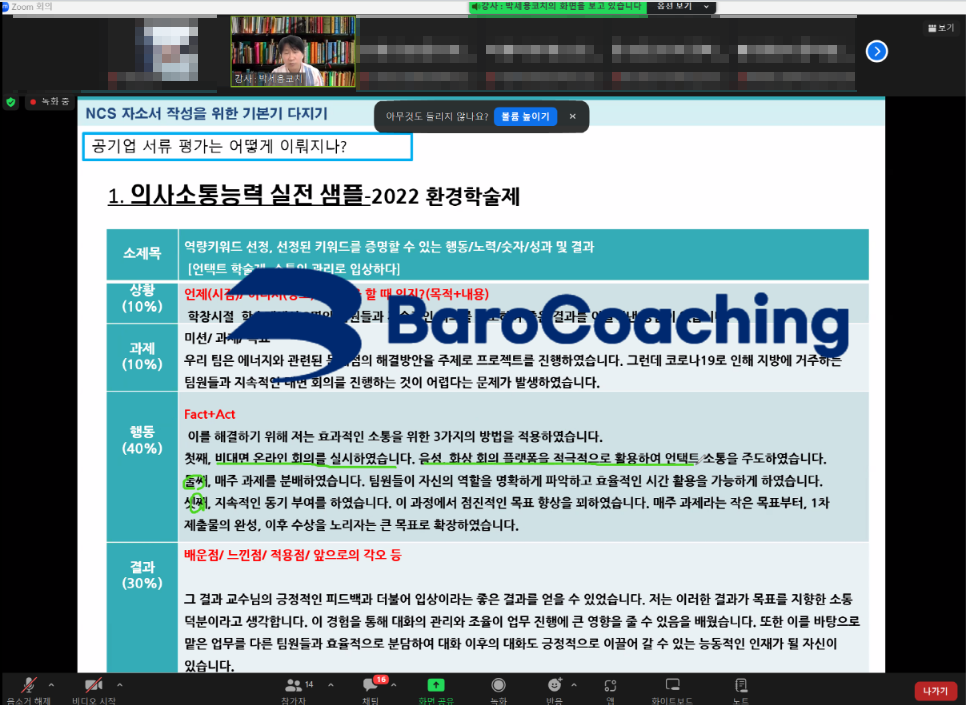Start video using the camera icon
This screenshot has width=966, height=705.
[94, 686]
